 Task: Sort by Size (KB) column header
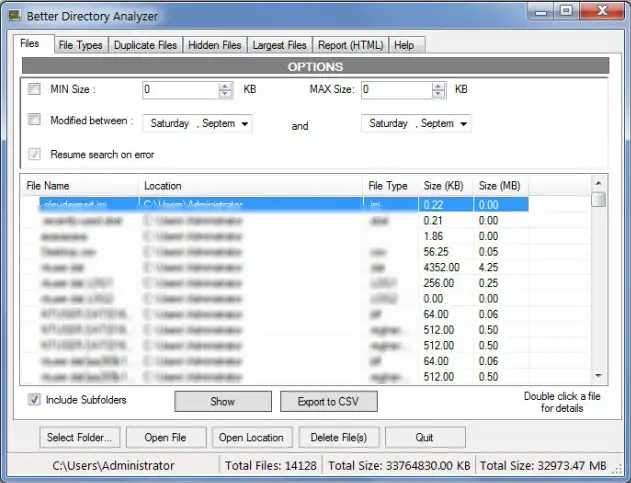tap(446, 186)
